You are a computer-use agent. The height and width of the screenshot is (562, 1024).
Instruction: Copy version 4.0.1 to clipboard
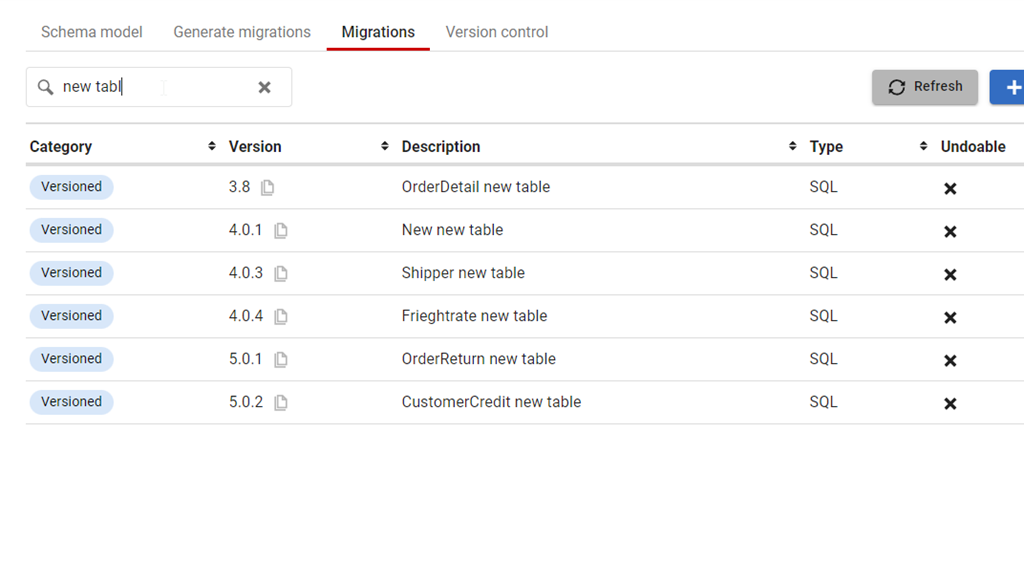click(x=281, y=231)
